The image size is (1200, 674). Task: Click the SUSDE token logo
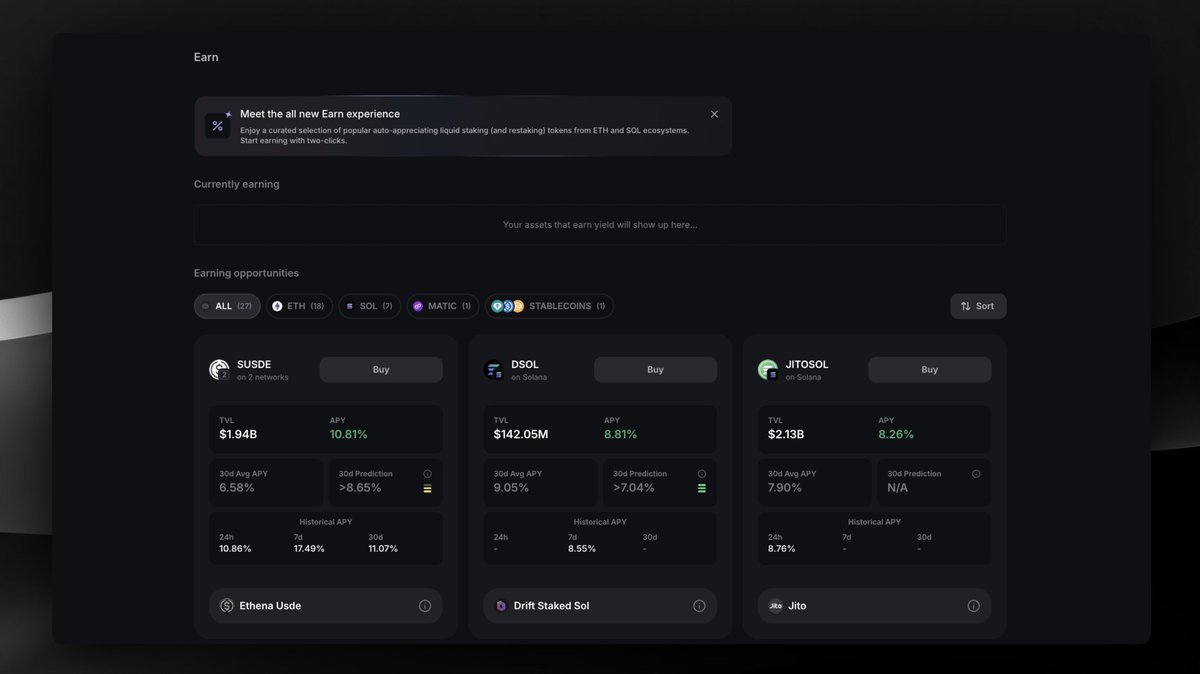click(219, 370)
